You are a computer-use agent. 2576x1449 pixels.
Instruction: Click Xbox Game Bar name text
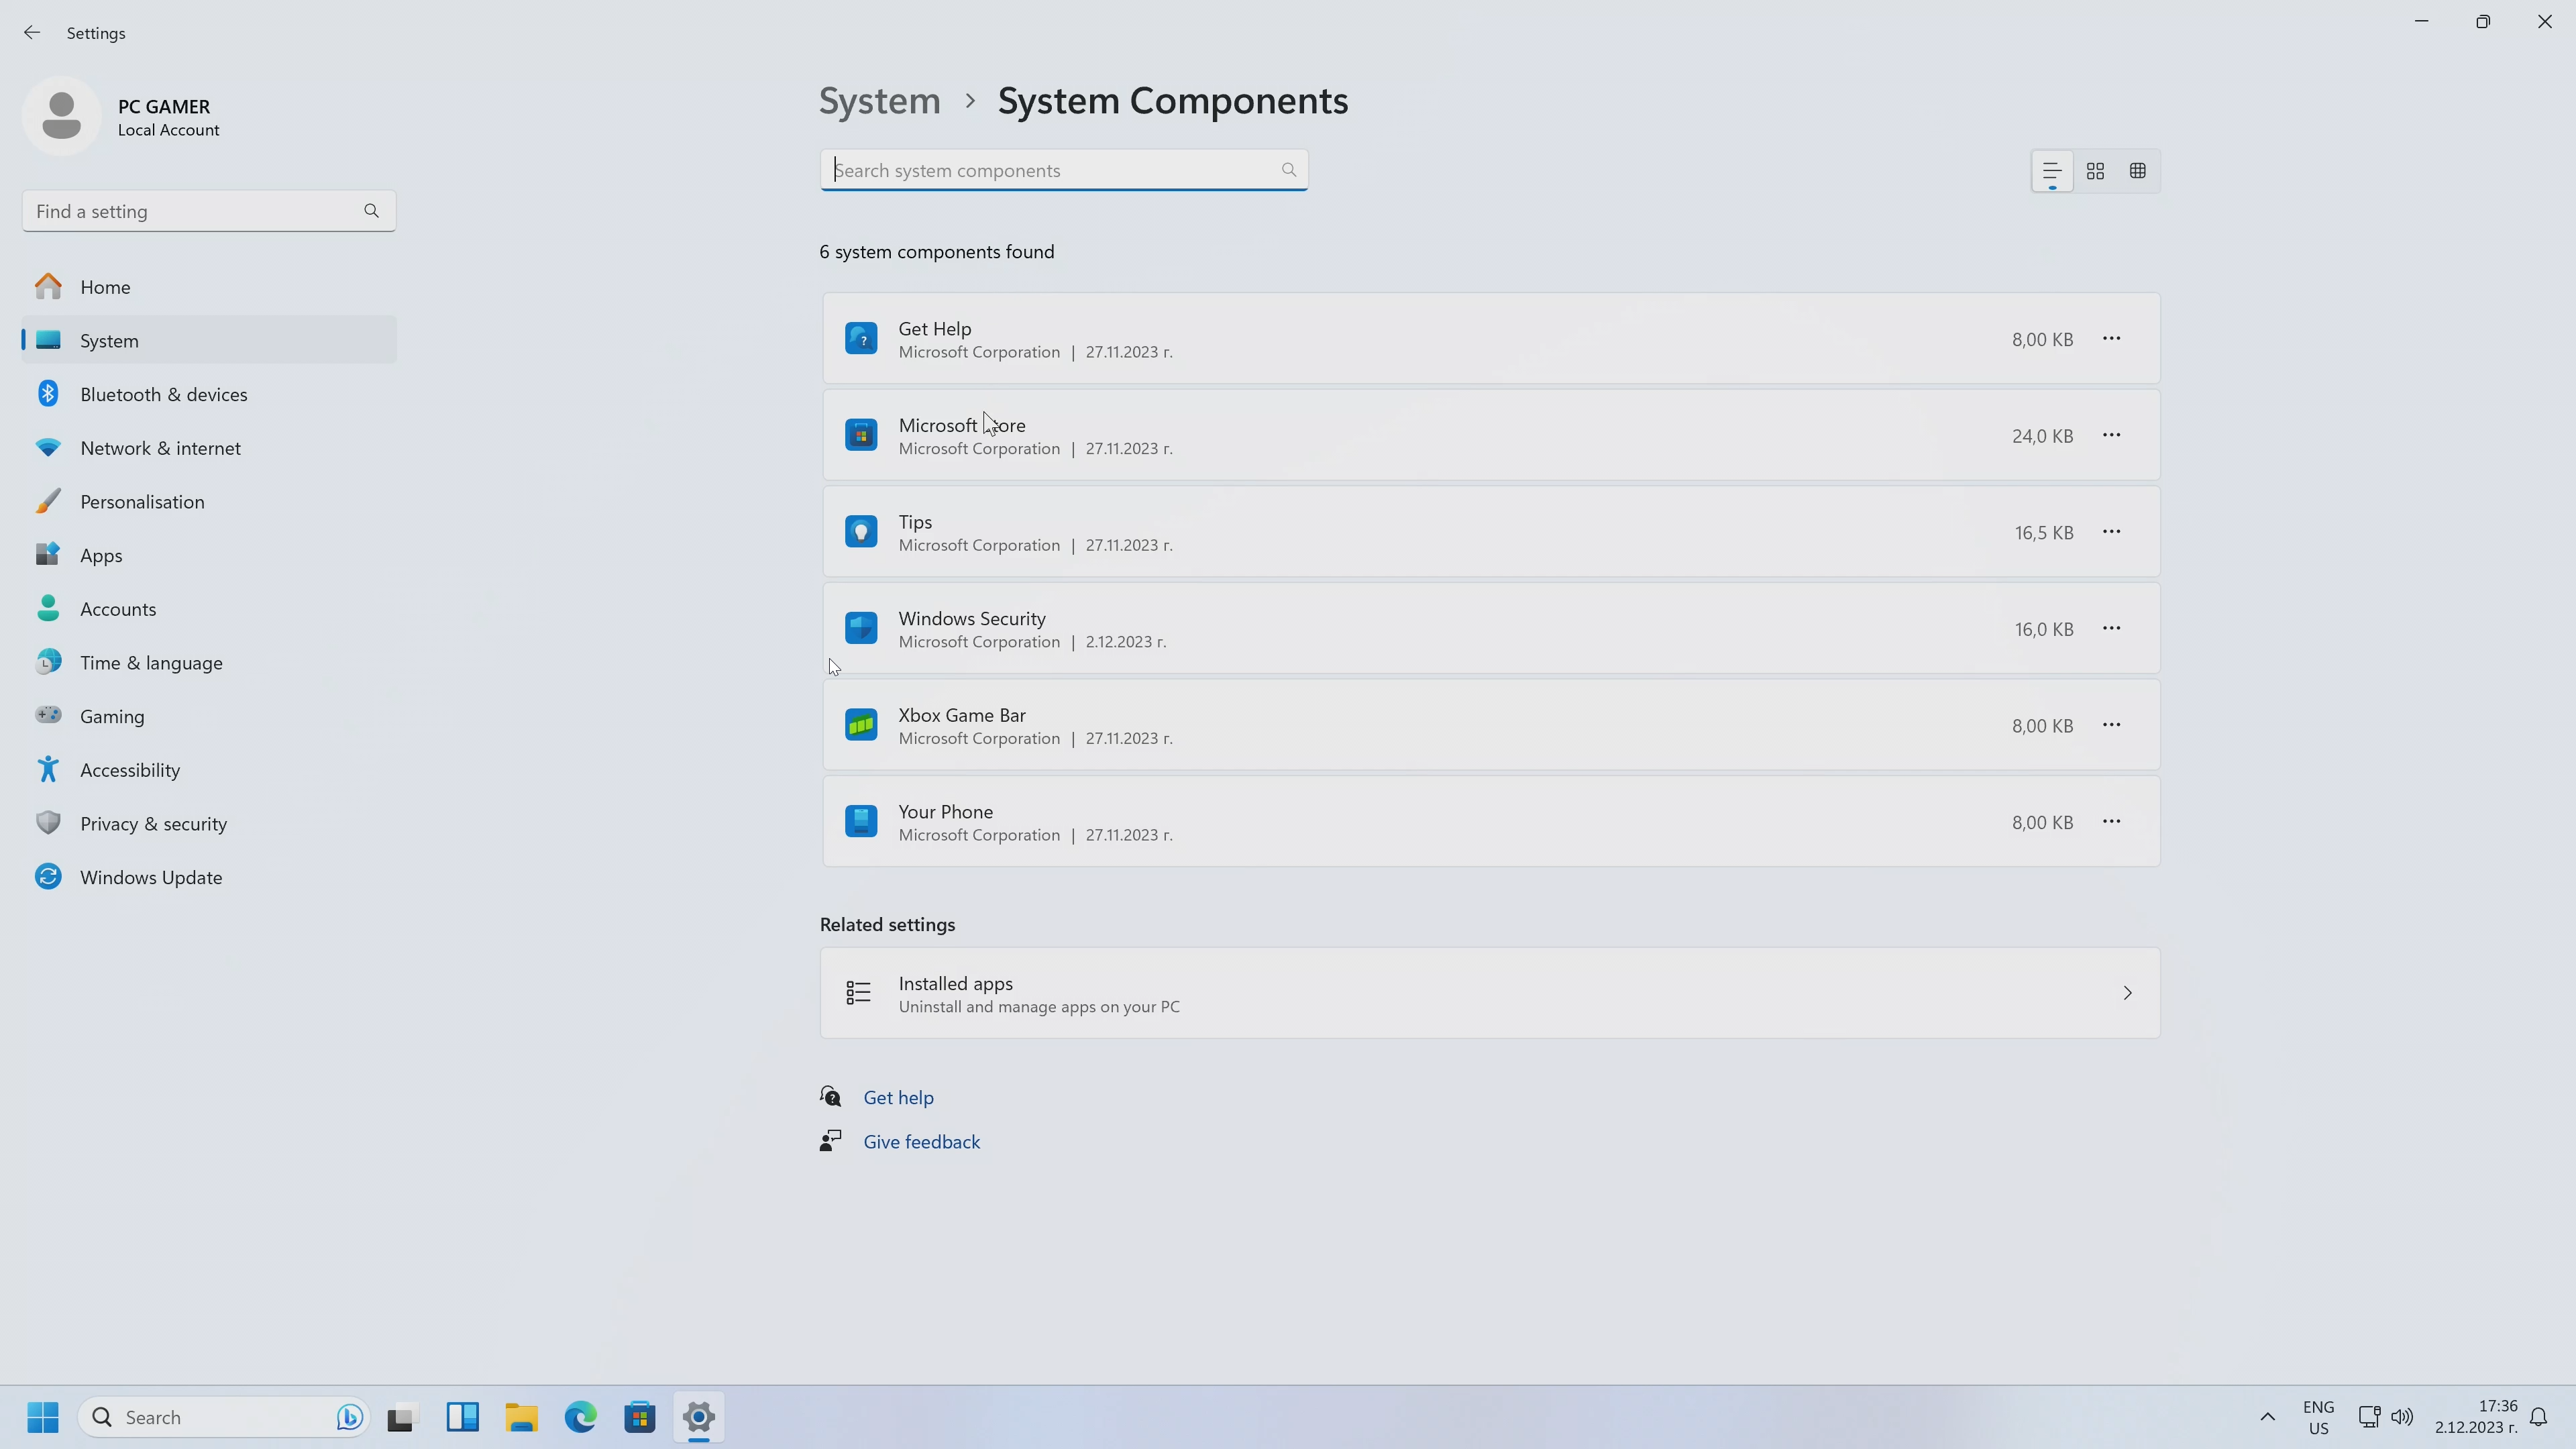coord(962,715)
